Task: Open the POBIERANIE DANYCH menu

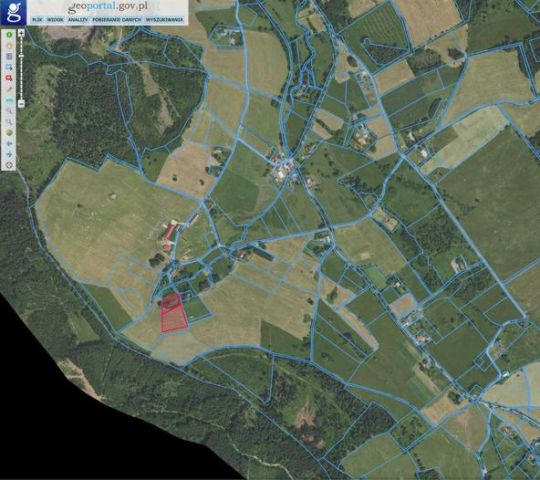Action: click(x=117, y=20)
